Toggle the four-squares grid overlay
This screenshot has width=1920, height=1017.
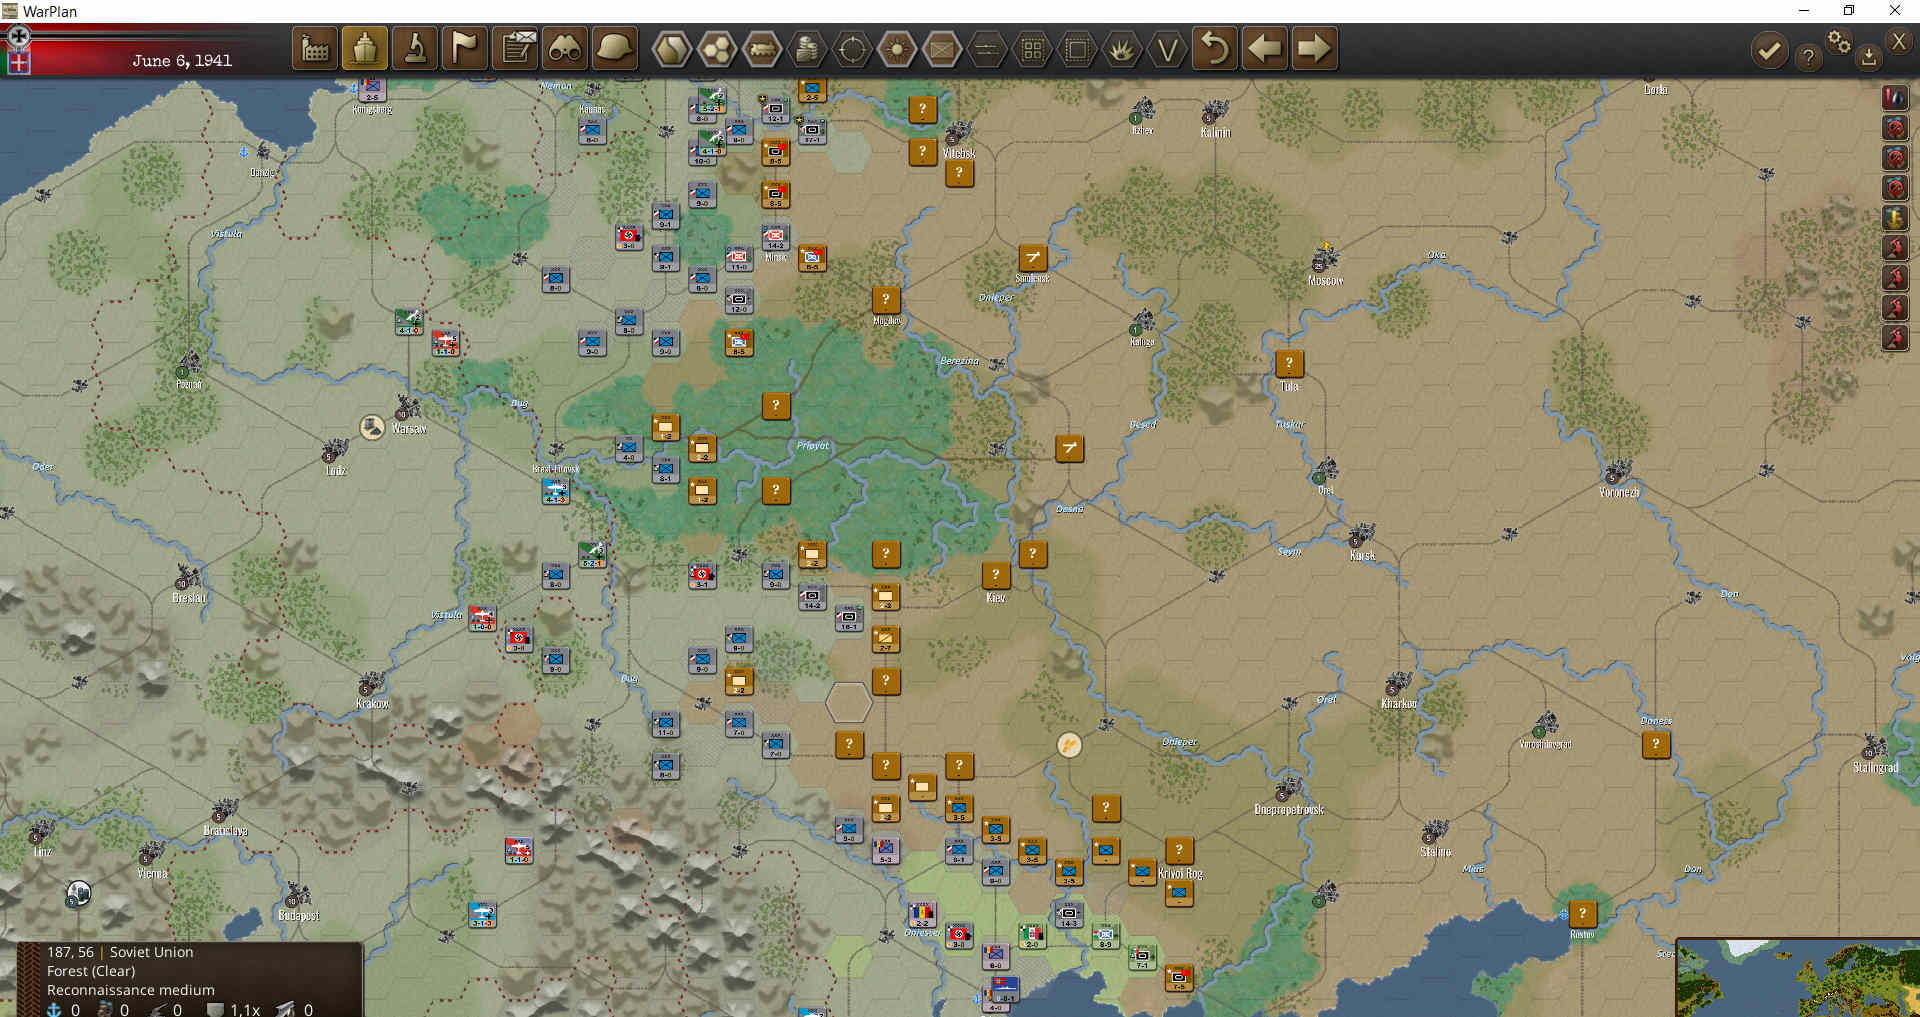point(1032,49)
